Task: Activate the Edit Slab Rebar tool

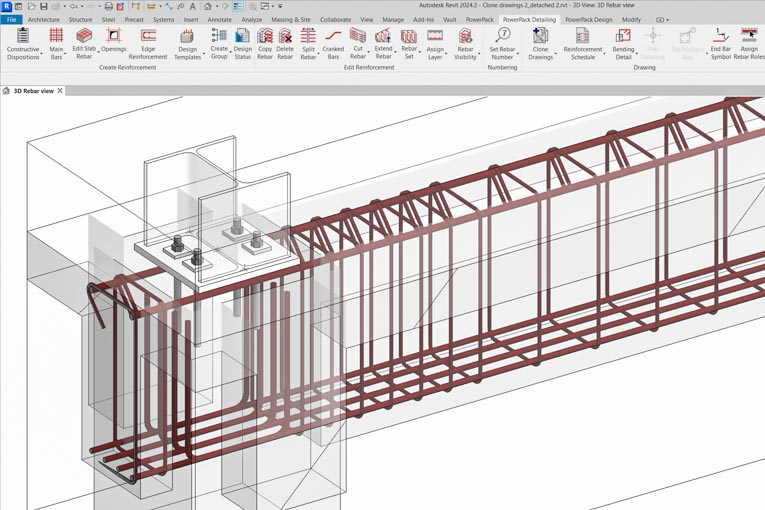Action: click(84, 44)
